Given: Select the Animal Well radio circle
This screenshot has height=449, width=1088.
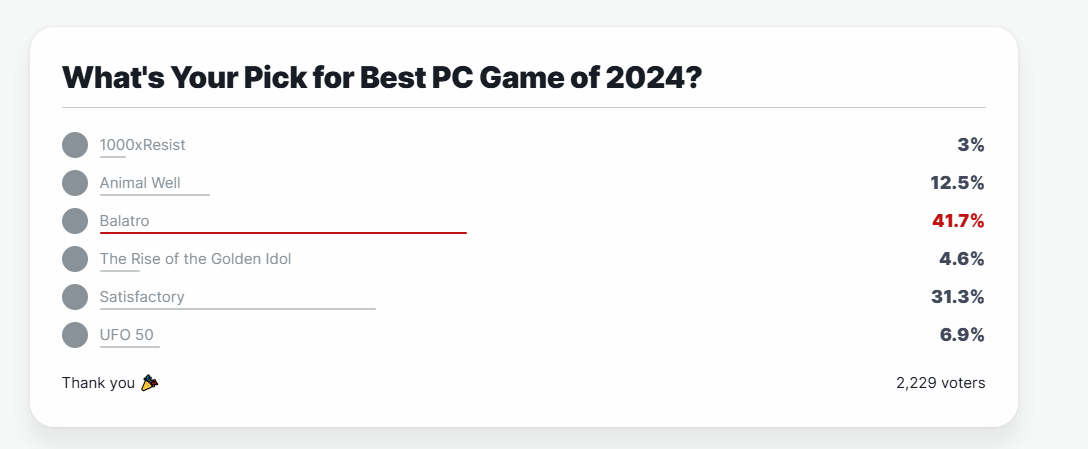Looking at the screenshot, I should click(75, 183).
